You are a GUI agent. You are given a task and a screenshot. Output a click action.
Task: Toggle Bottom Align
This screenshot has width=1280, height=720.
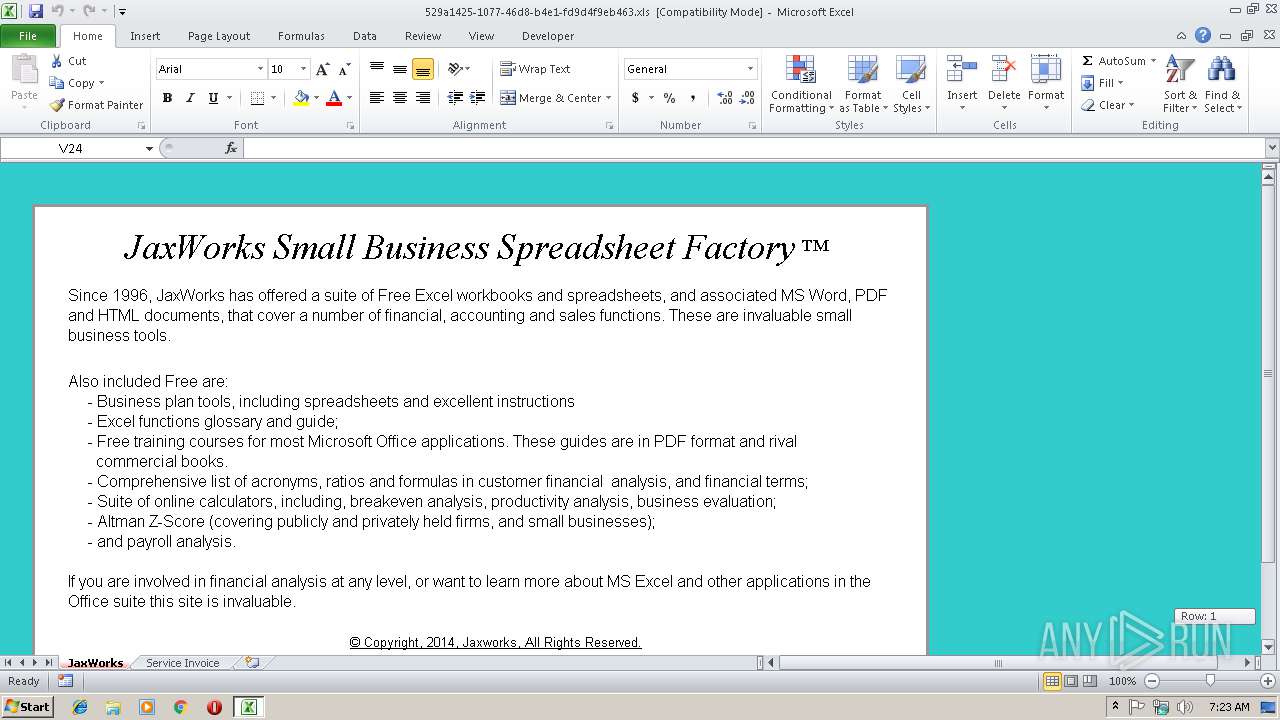pyautogui.click(x=422, y=69)
